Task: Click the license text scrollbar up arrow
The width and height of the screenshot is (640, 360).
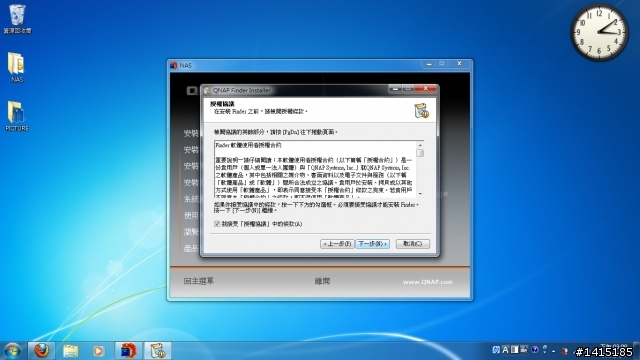Action: (420, 145)
